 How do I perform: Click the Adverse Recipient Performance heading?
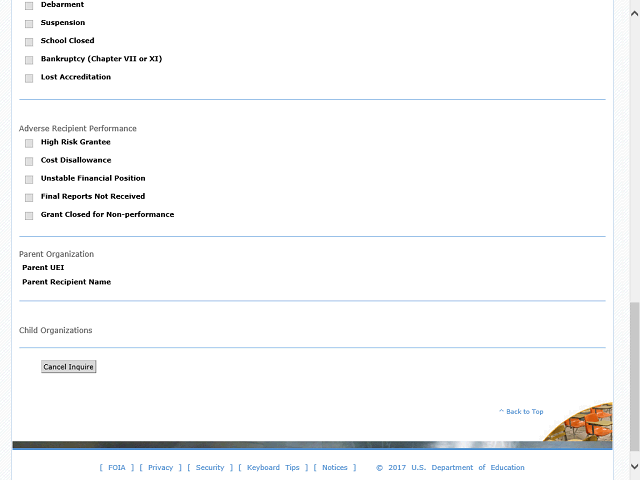[78, 128]
